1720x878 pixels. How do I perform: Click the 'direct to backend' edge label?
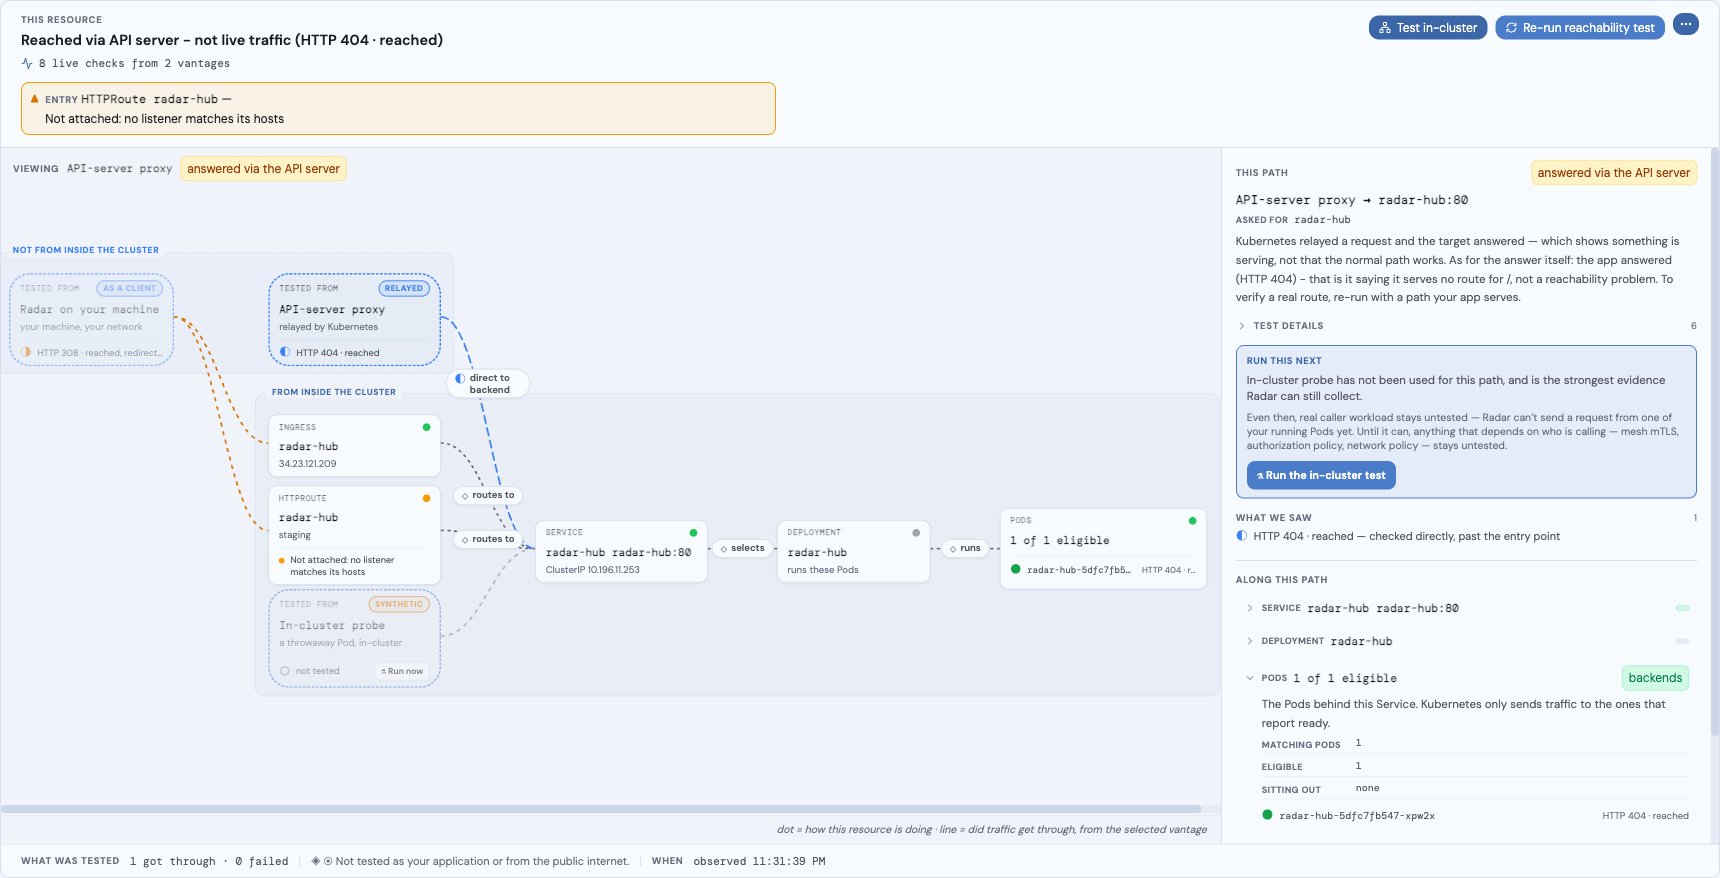tap(488, 384)
